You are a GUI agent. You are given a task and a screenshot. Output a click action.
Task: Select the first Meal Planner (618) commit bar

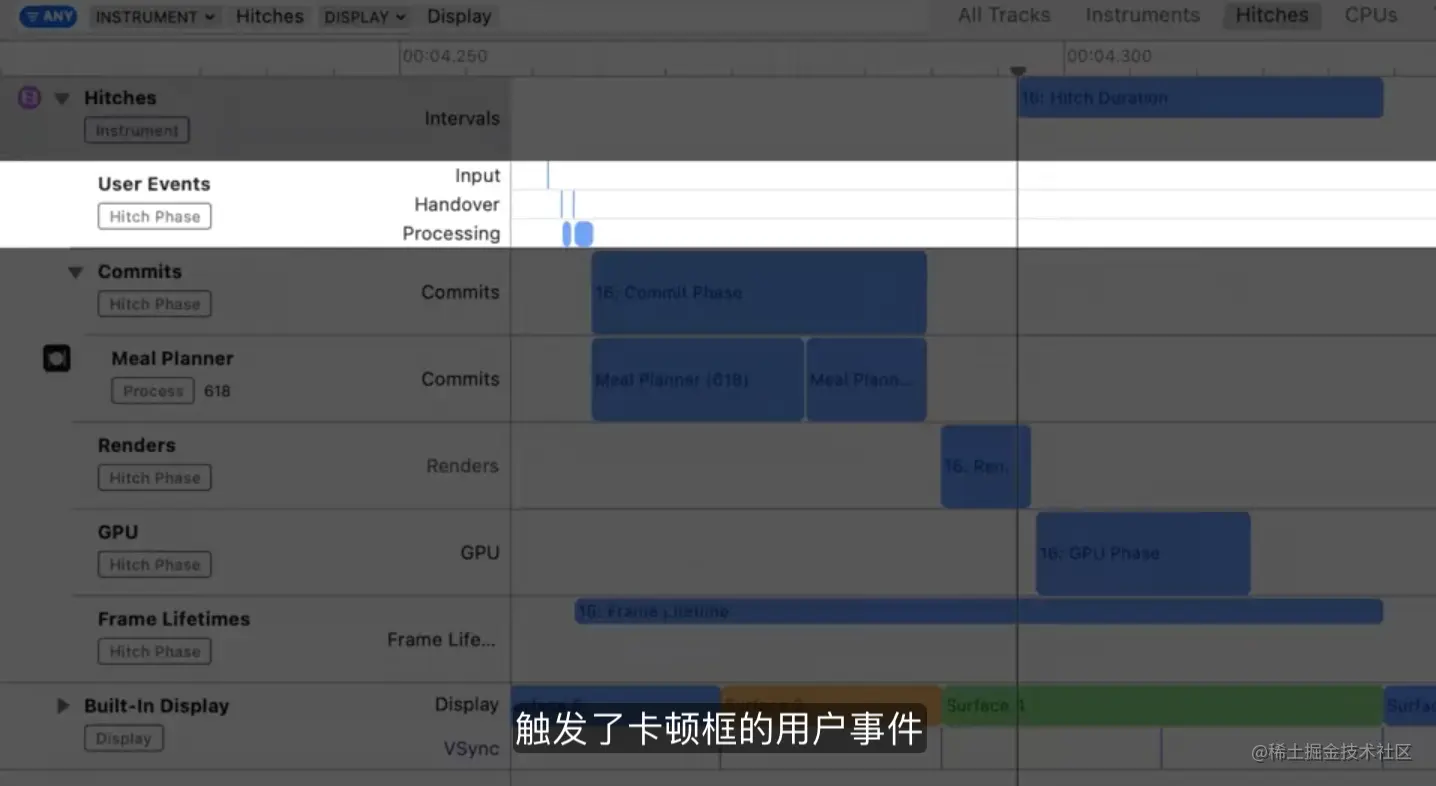click(698, 379)
